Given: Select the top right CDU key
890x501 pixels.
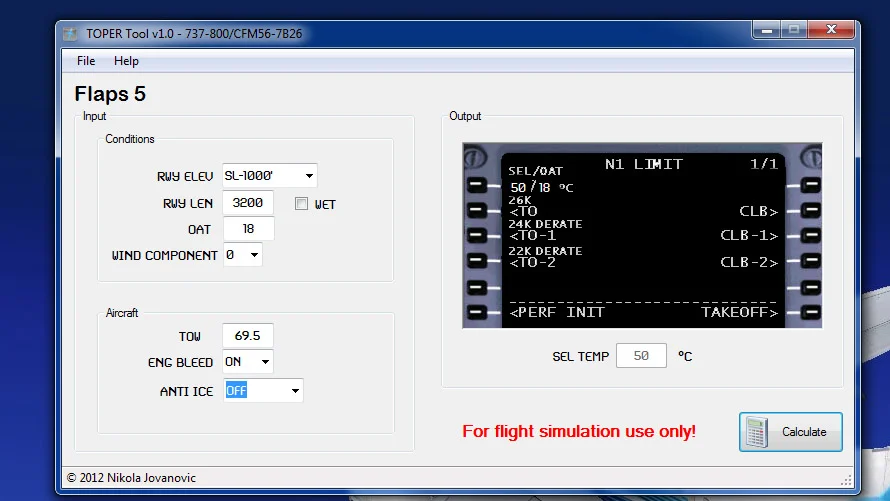Looking at the screenshot, I should 811,186.
